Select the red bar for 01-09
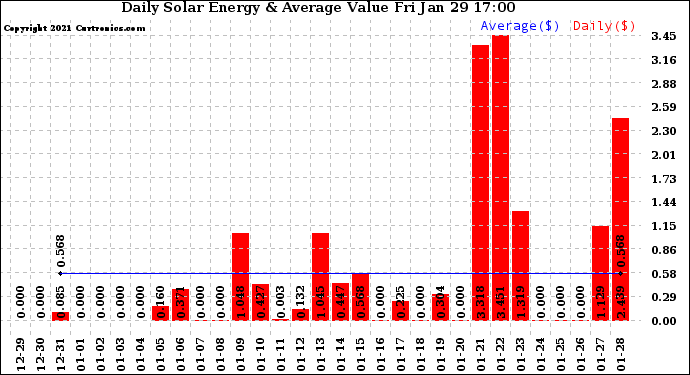This screenshot has width=690, height=375. click(241, 277)
